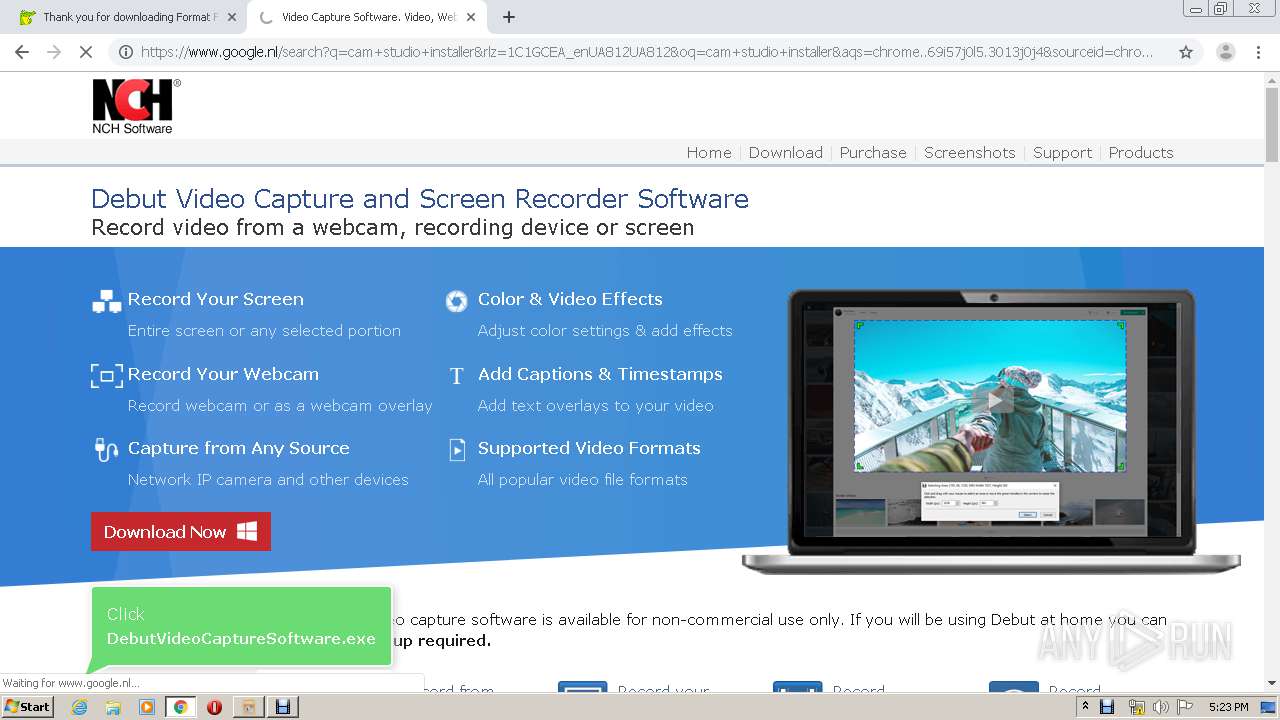The image size is (1280, 720).
Task: Click 'Add text overlays to your video' text
Action: [x=596, y=406]
